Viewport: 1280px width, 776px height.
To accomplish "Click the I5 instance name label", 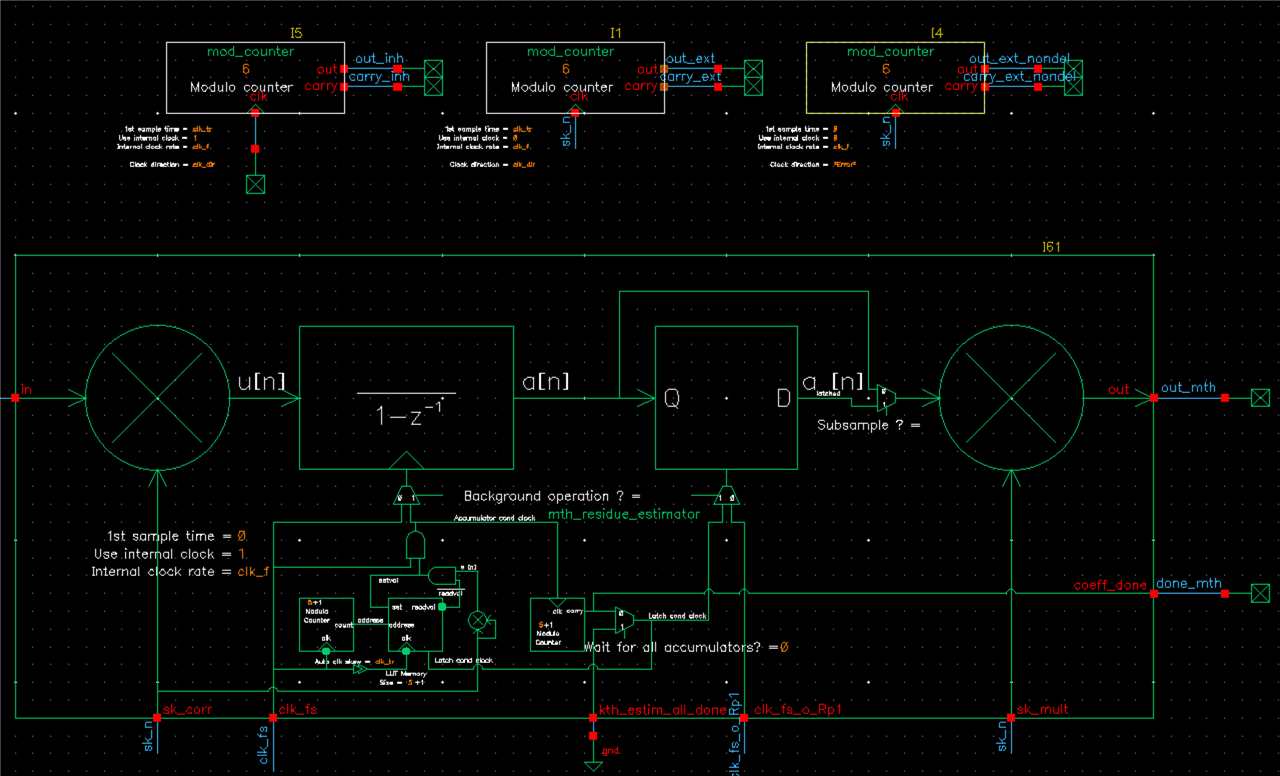I will (x=296, y=33).
